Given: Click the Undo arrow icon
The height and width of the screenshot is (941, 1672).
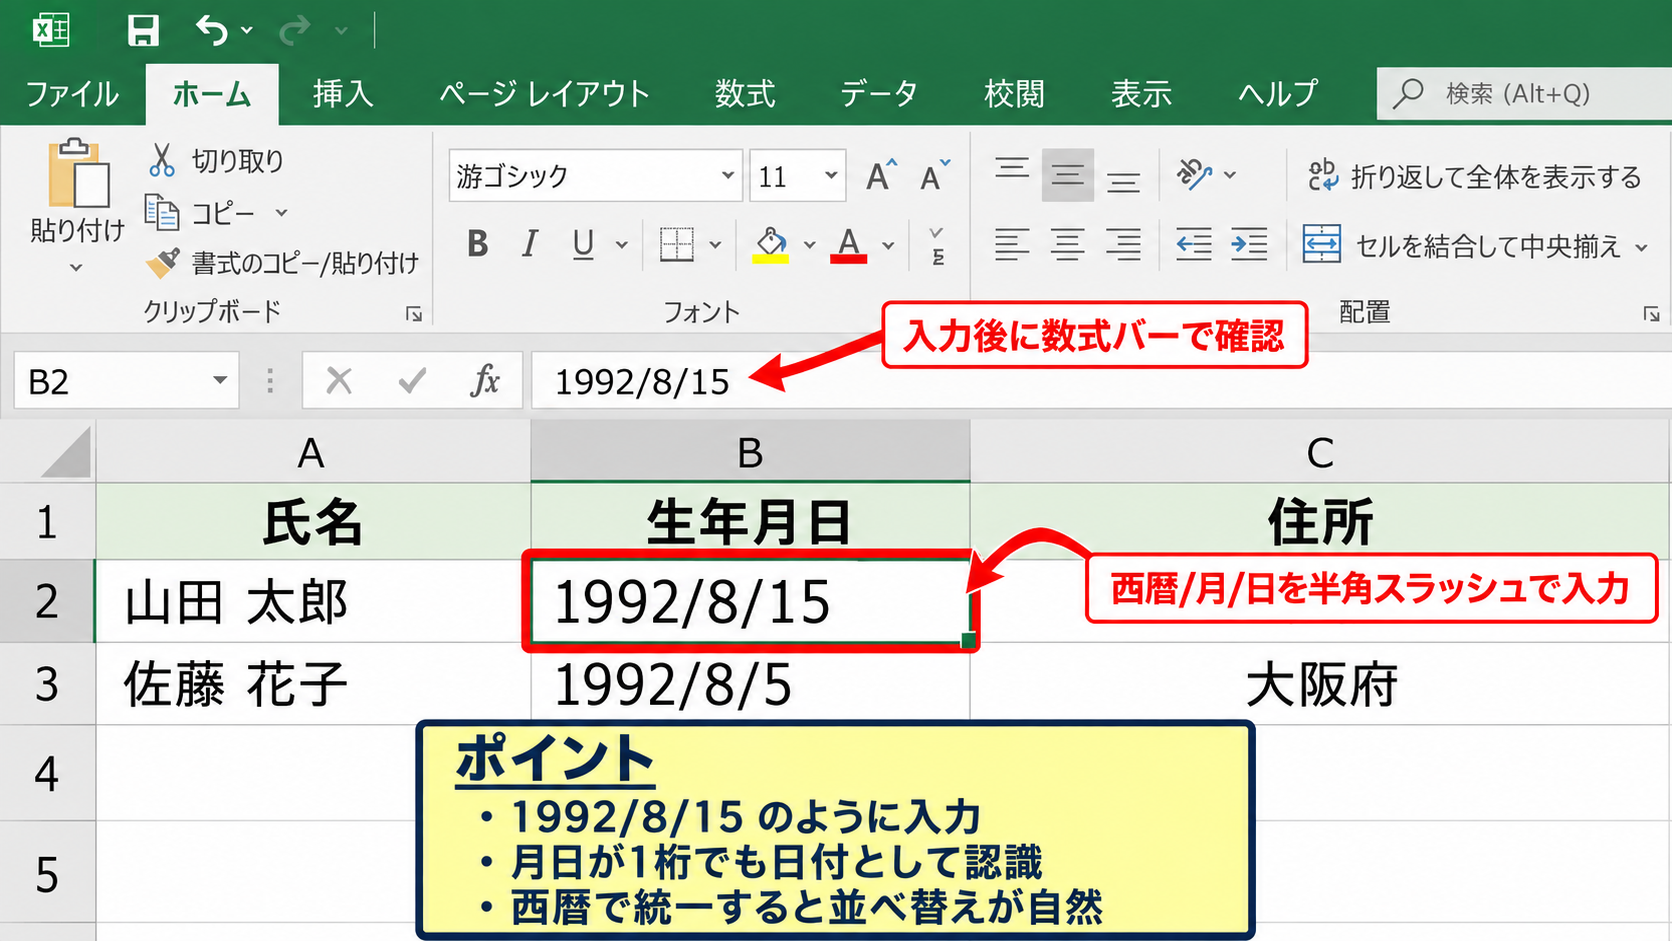Looking at the screenshot, I should point(211,30).
